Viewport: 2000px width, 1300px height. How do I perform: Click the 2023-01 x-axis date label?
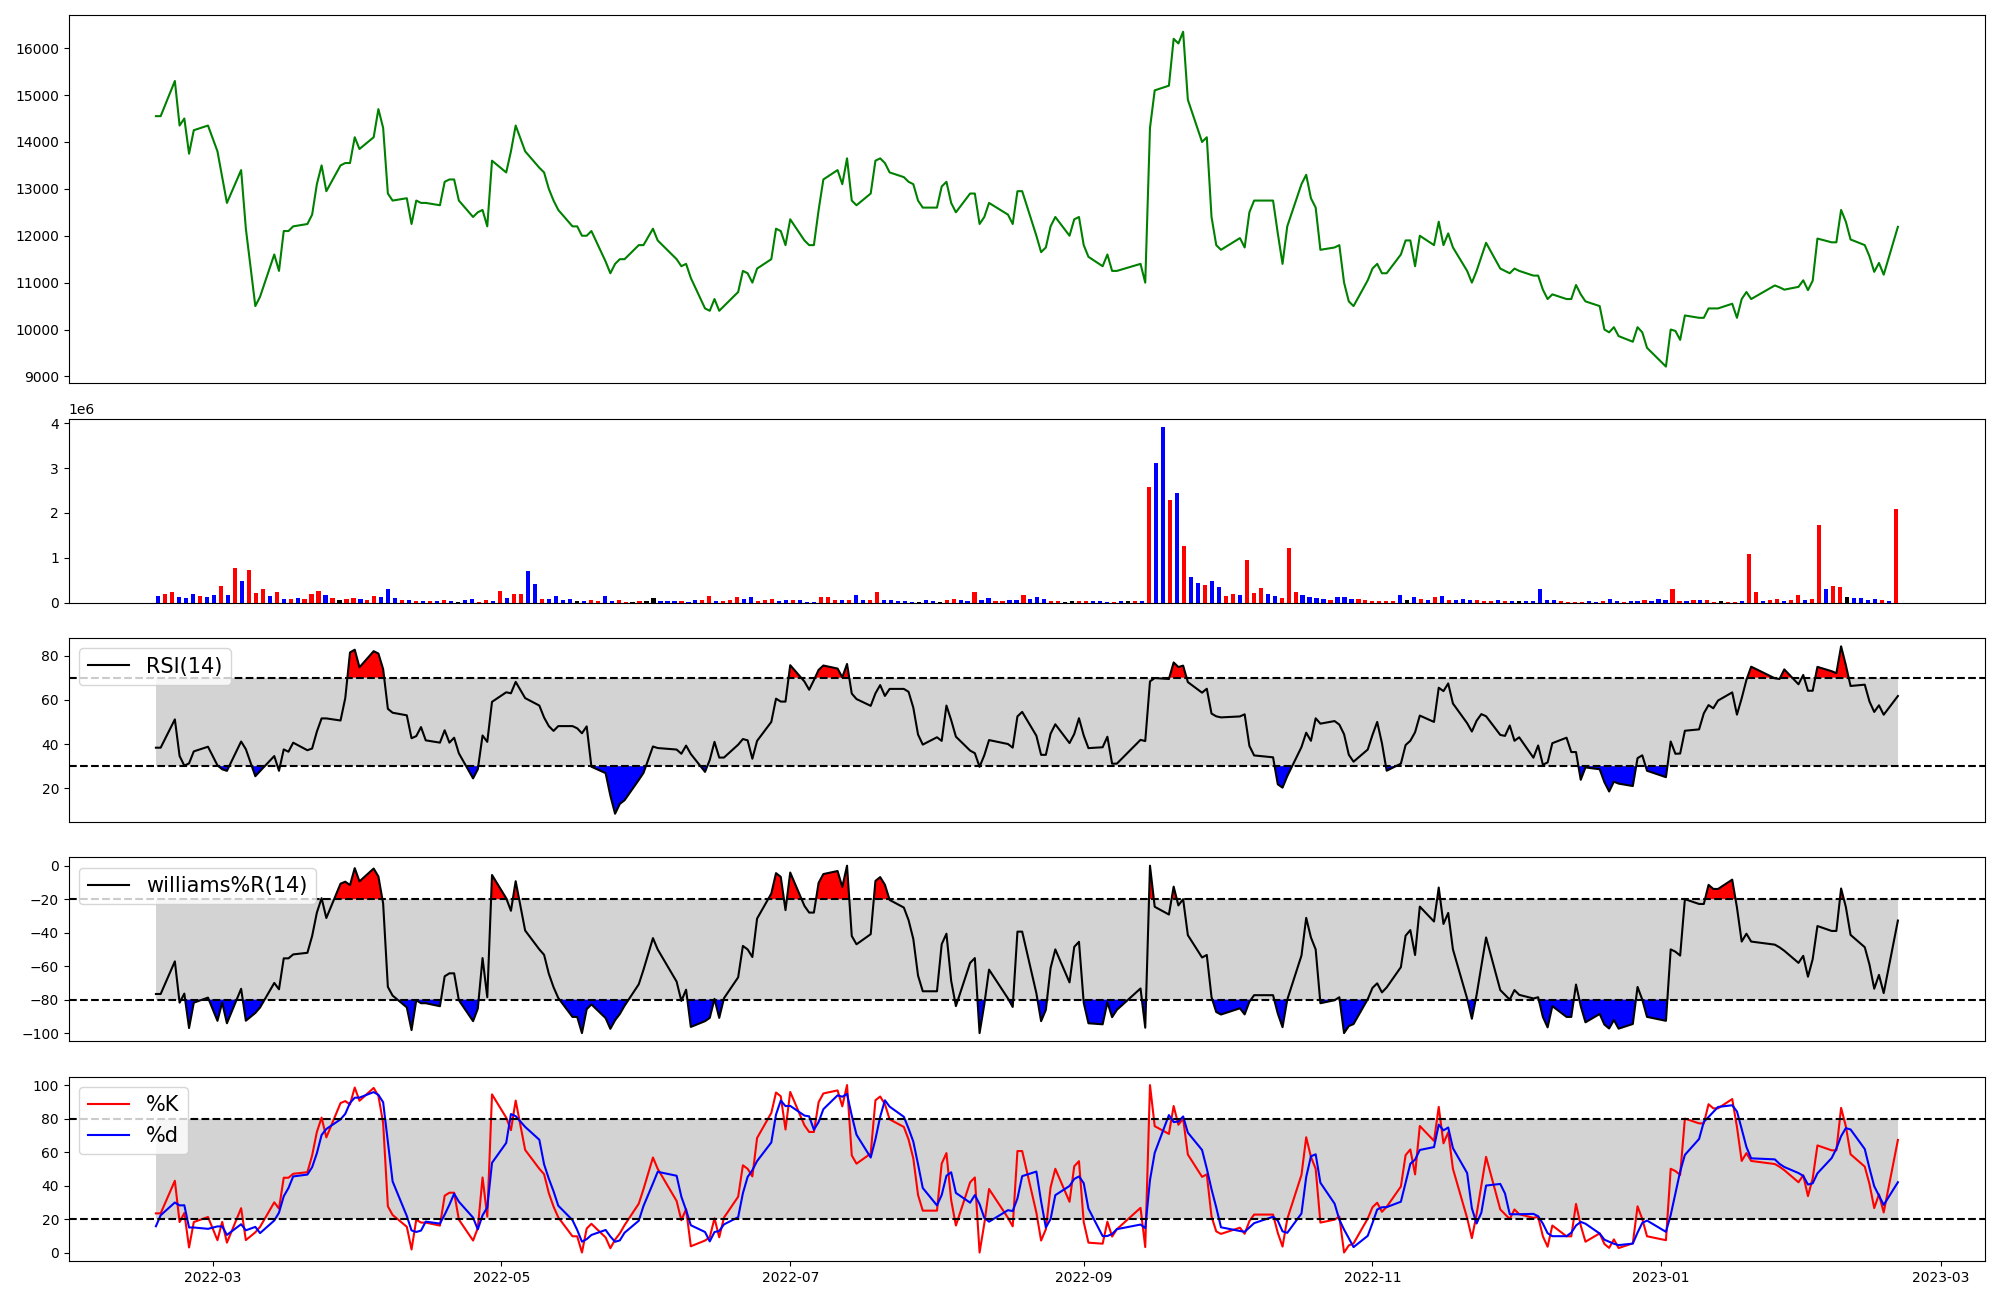click(1662, 1277)
